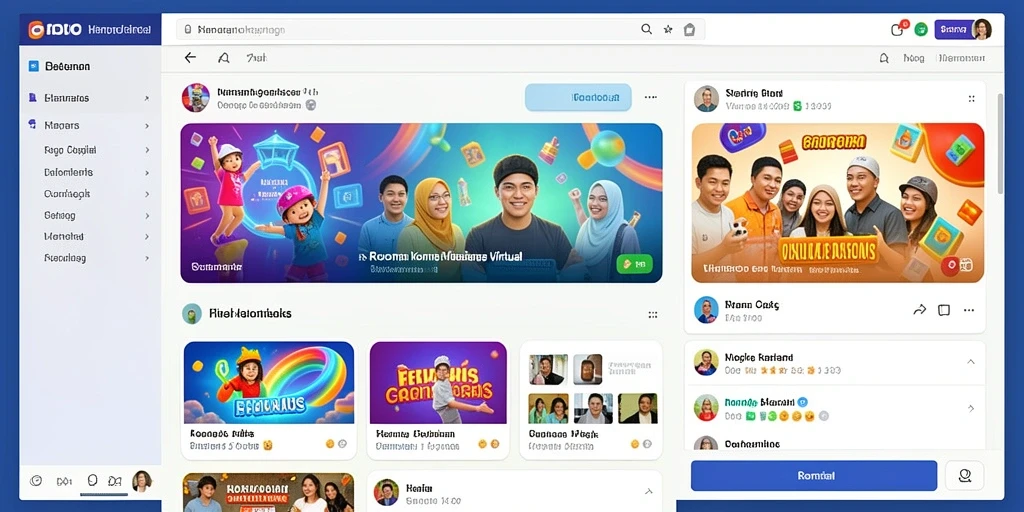Click the light-blue button in the main post header

[x=578, y=97]
